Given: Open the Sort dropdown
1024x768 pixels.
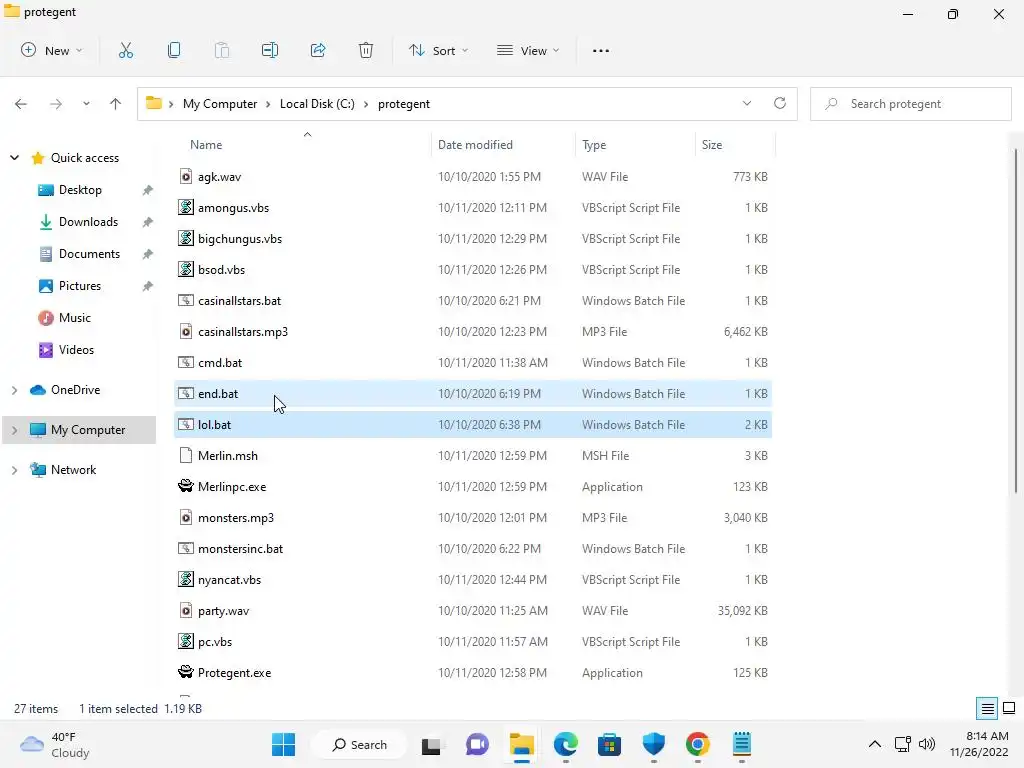Looking at the screenshot, I should [438, 50].
